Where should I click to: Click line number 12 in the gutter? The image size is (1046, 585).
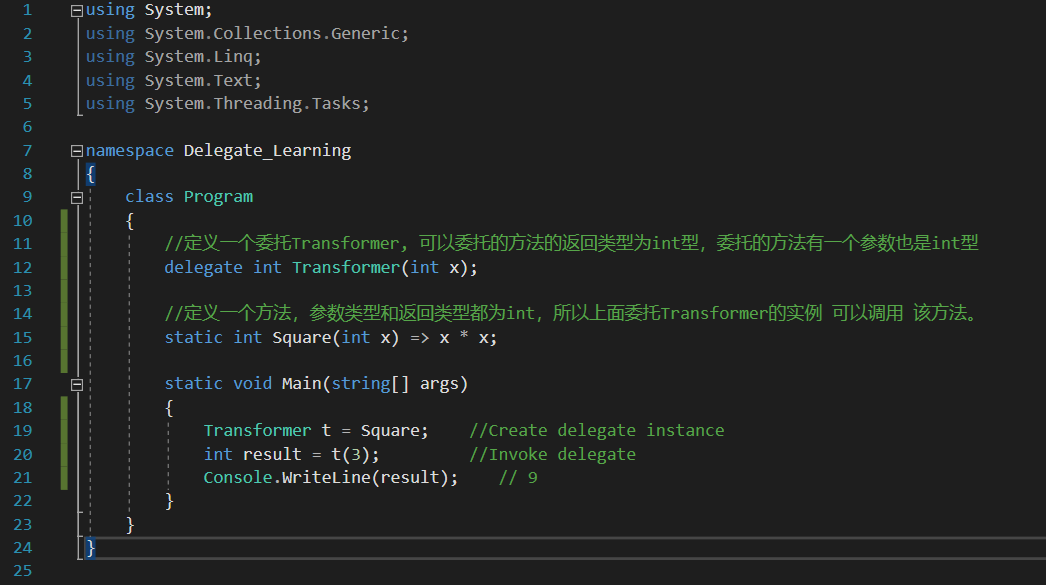click(x=23, y=267)
